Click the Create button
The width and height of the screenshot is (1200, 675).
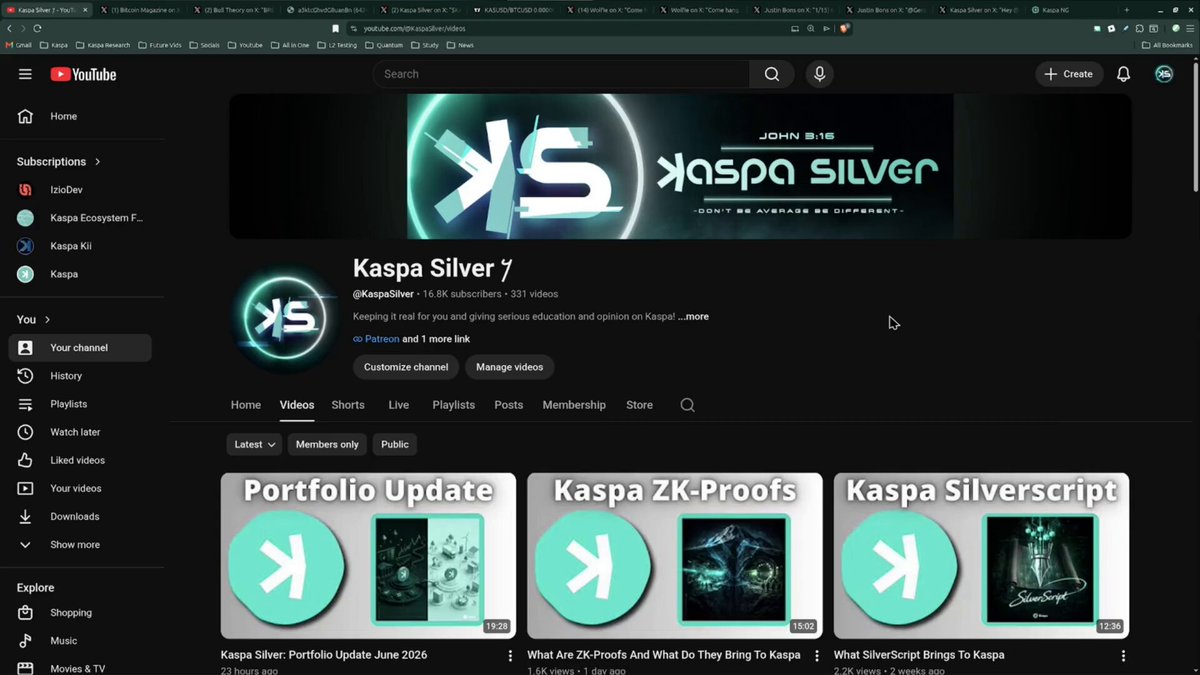coord(1069,74)
